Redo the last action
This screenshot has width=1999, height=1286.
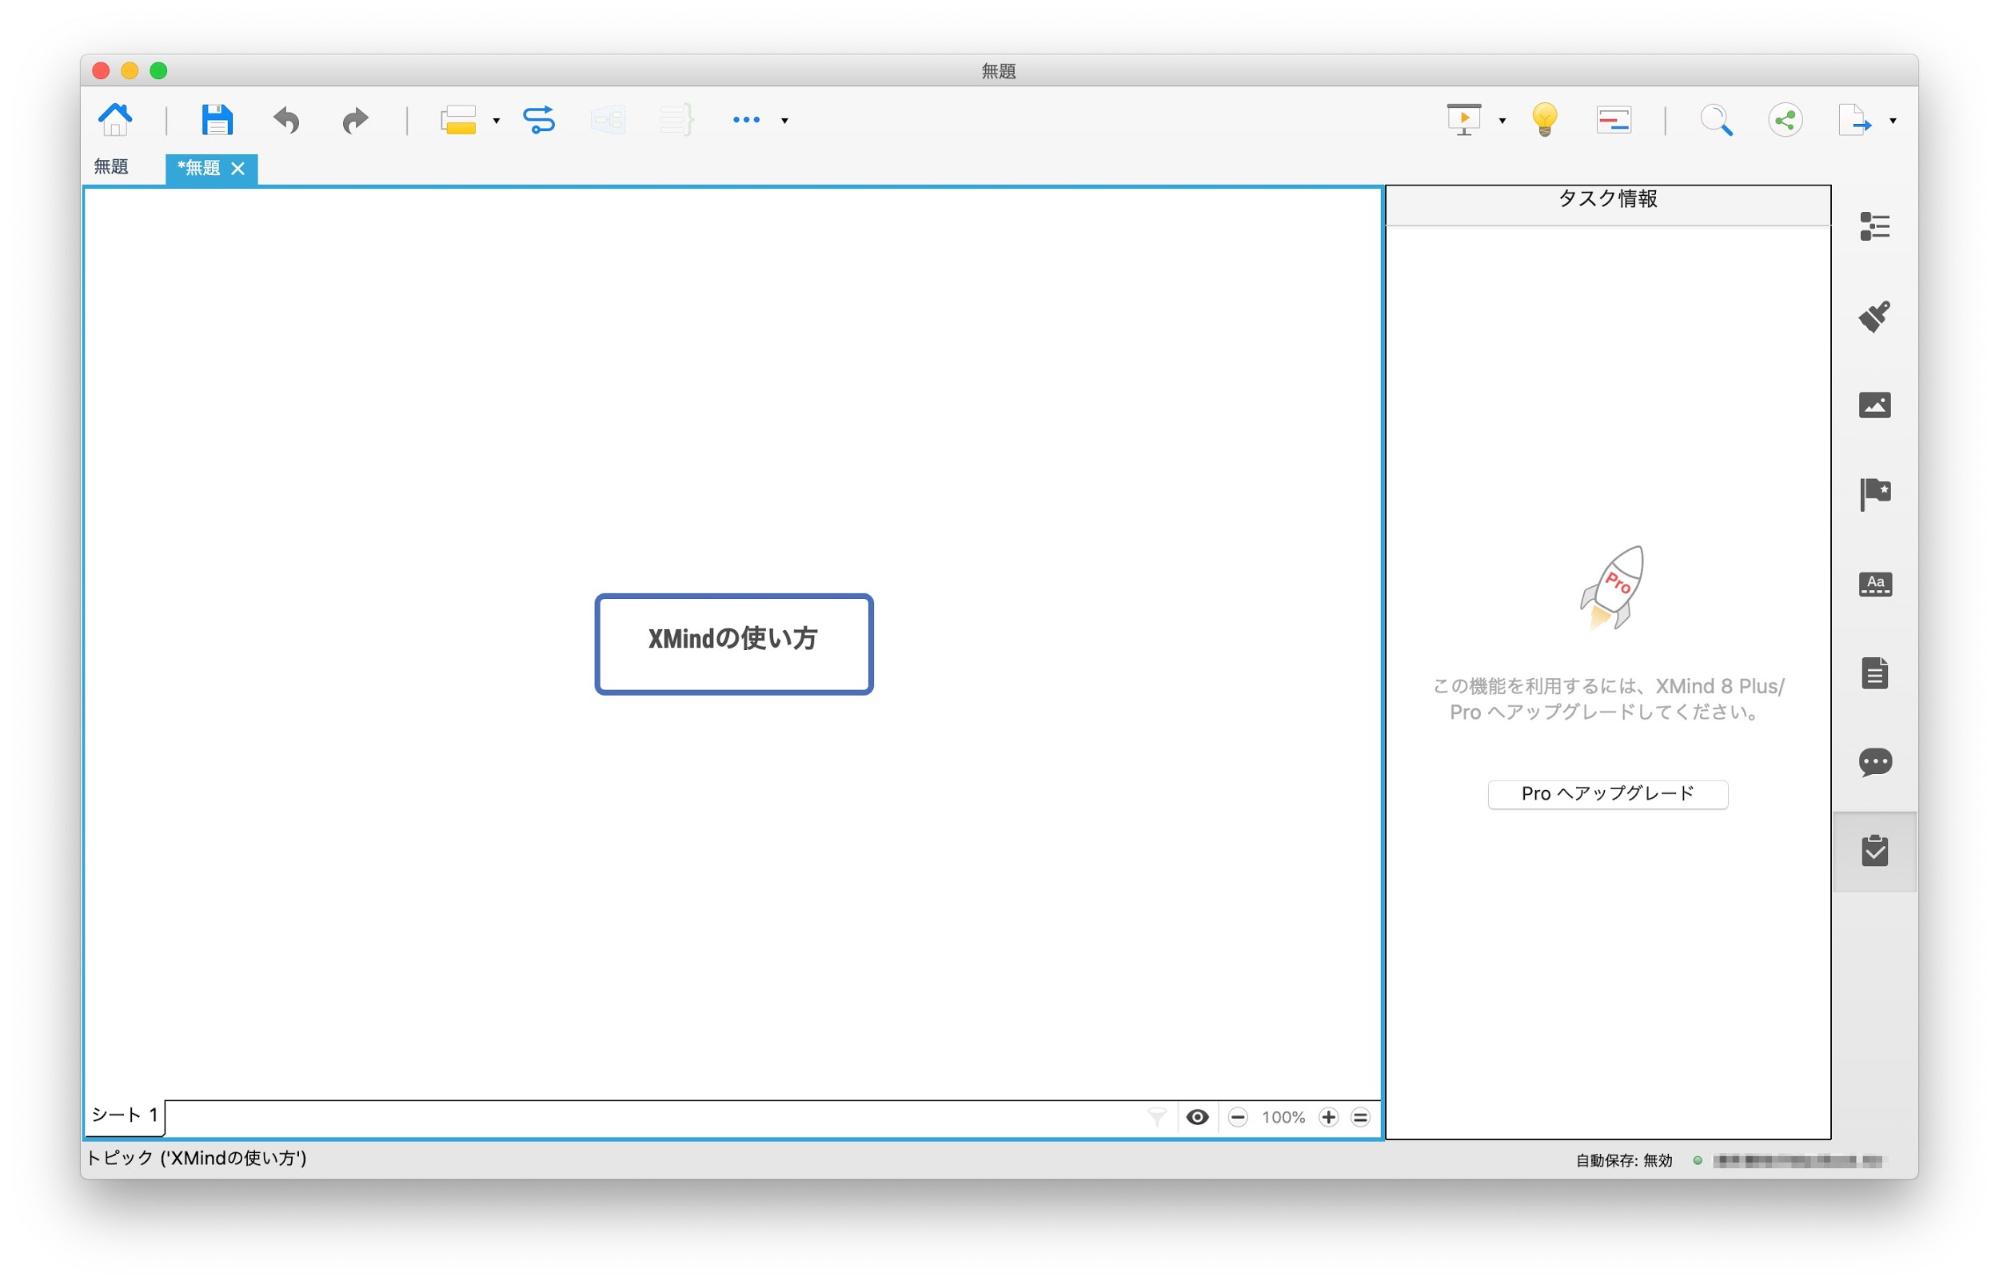point(355,120)
